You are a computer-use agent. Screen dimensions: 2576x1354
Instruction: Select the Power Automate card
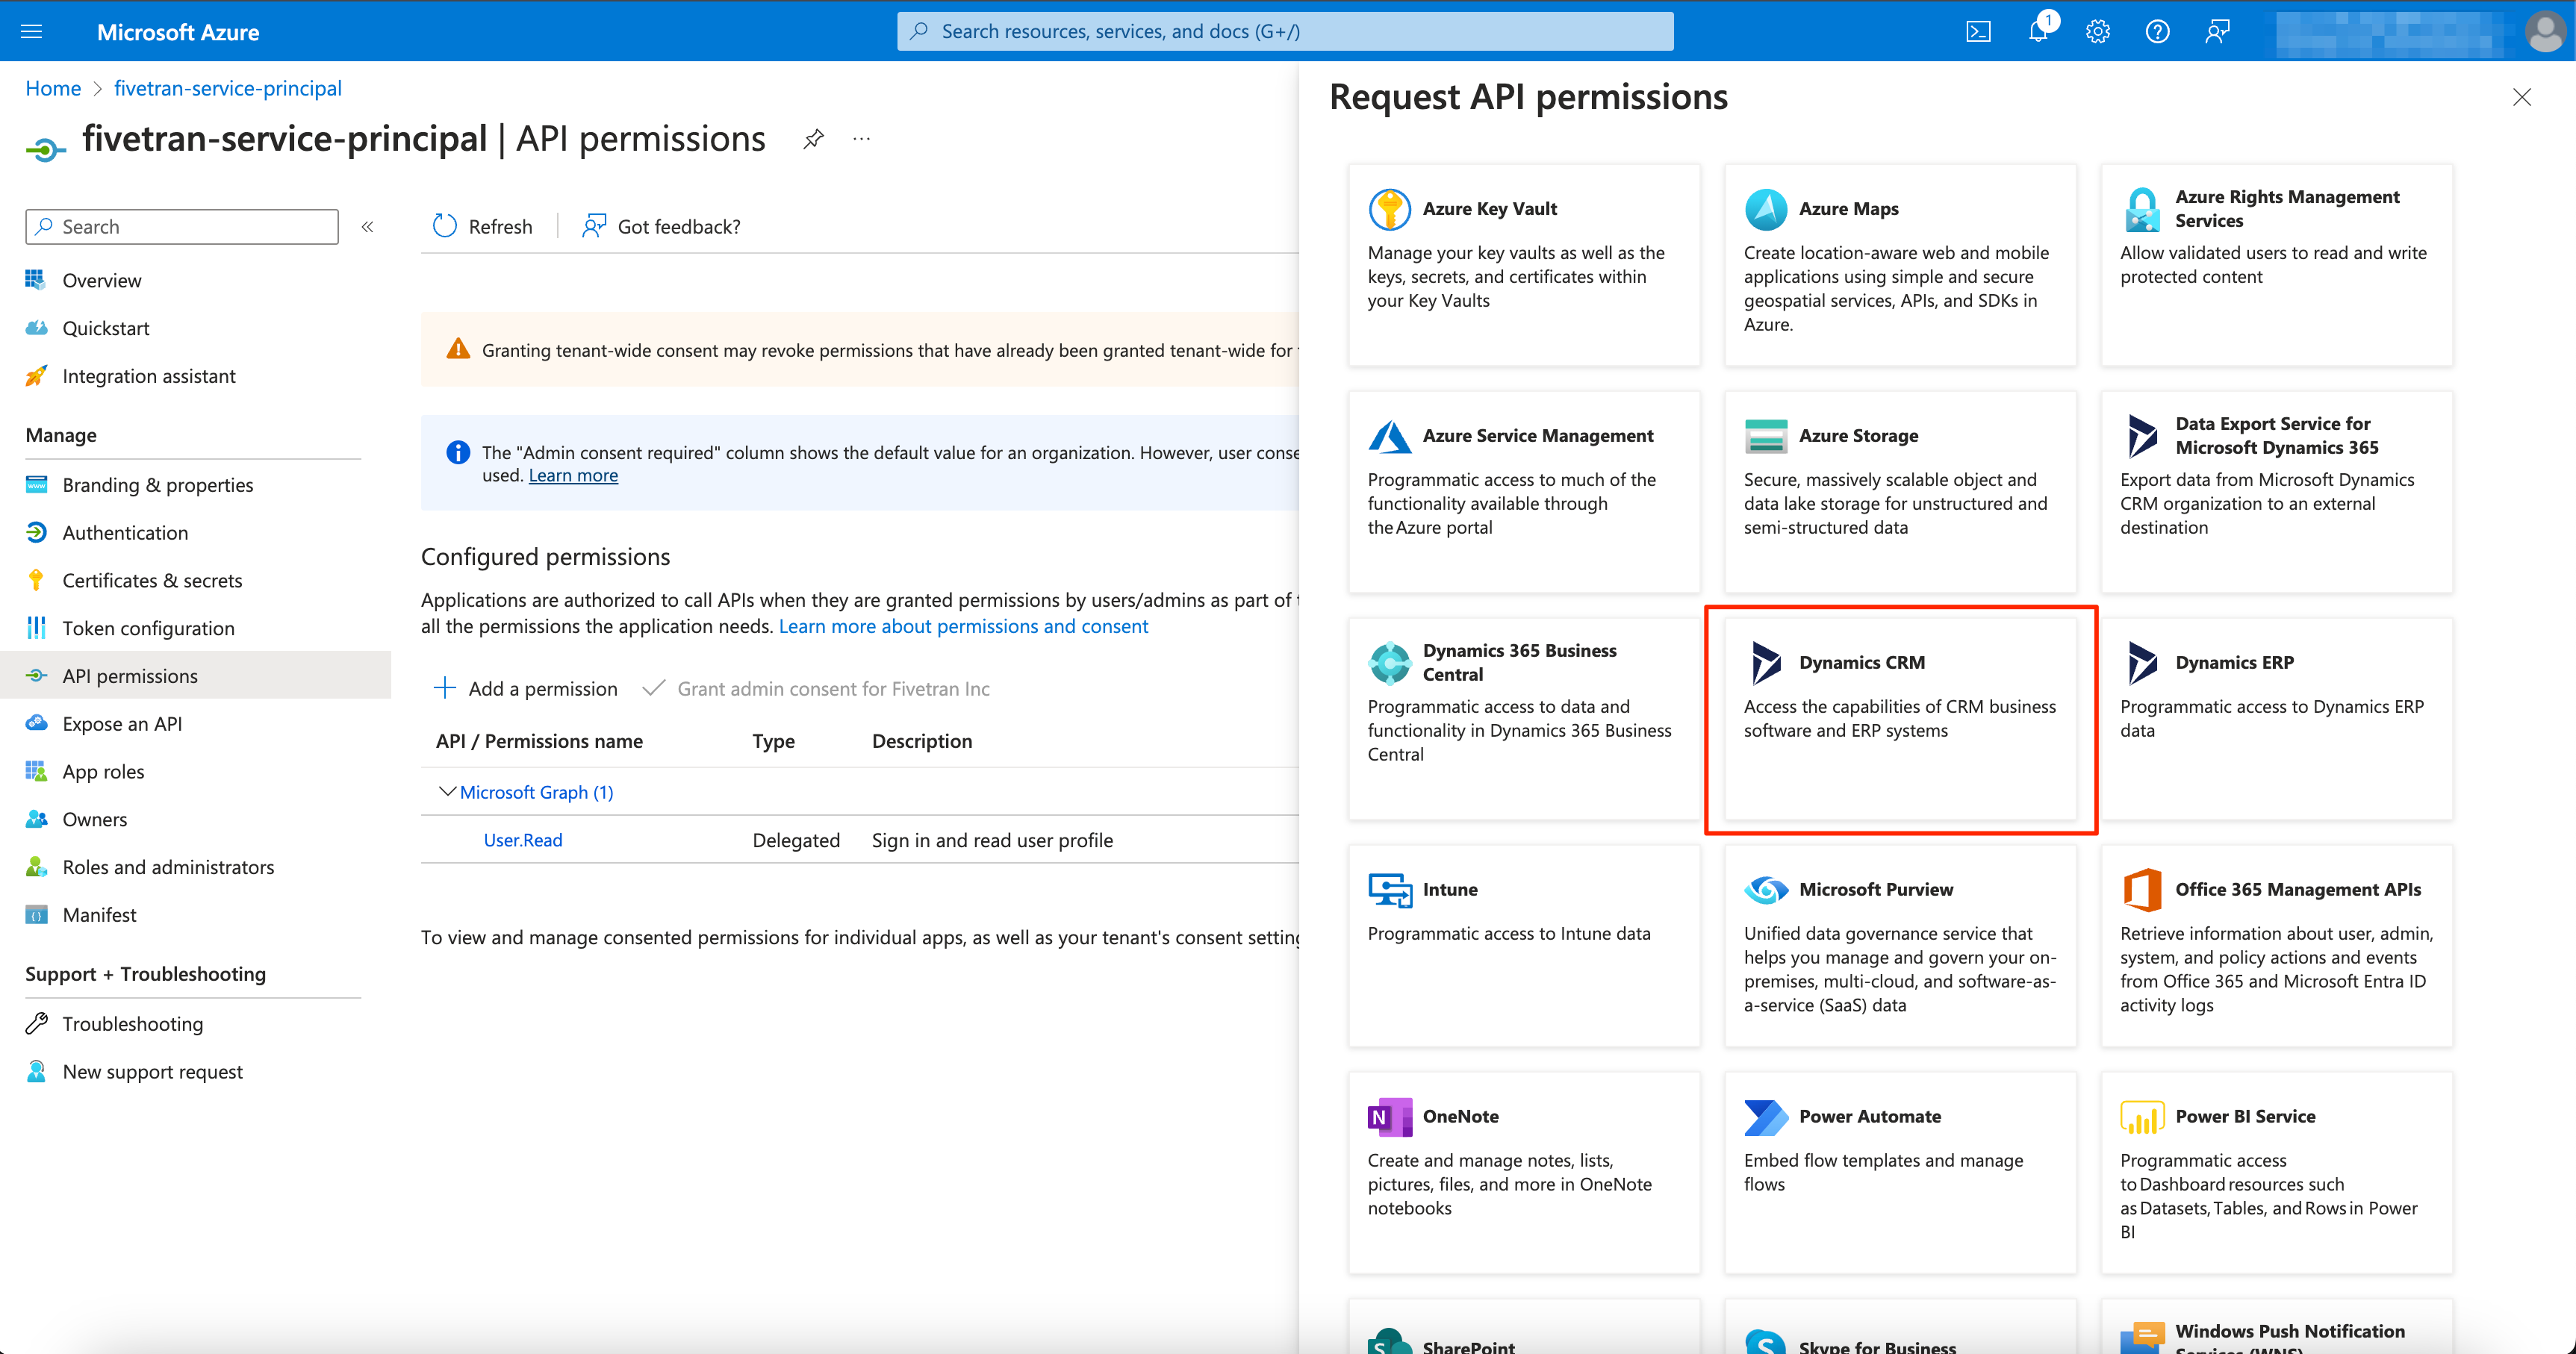1900,1173
